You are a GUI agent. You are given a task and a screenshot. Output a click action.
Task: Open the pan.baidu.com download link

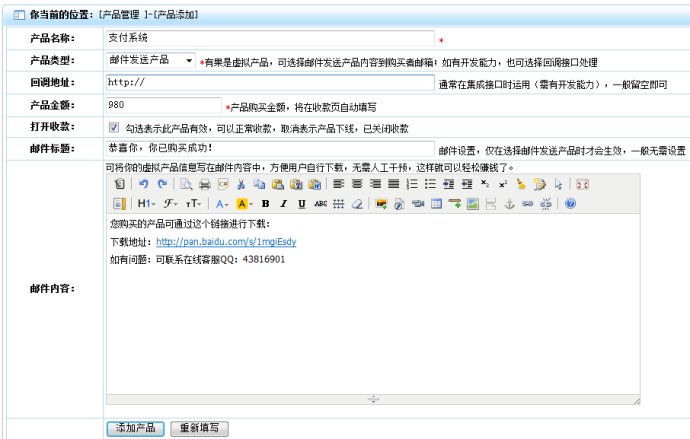pyautogui.click(x=225, y=242)
